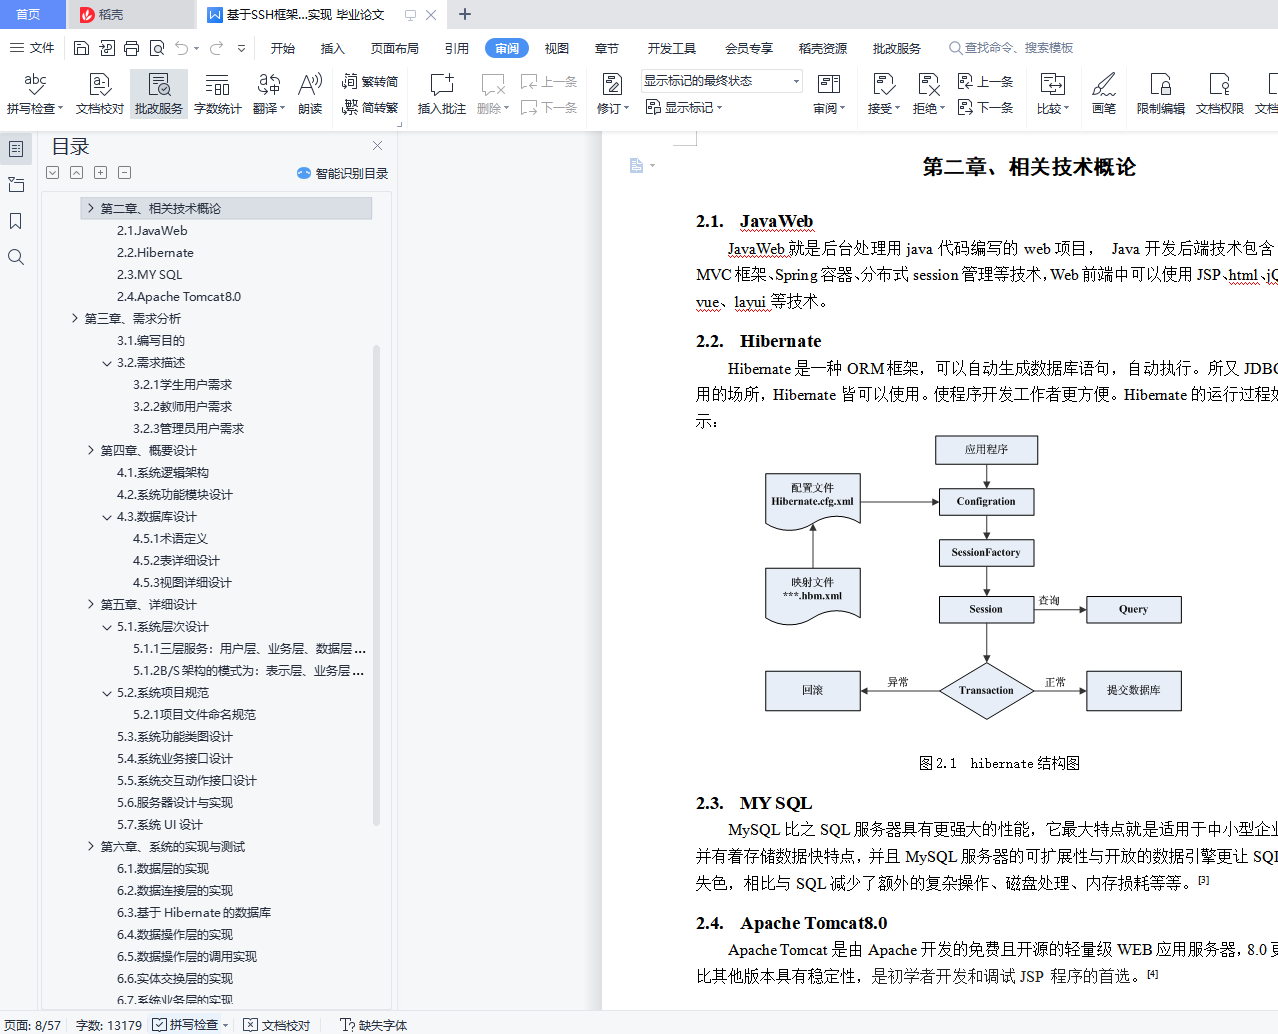The width and height of the screenshot is (1278, 1034).
Task: Convert simplified to traditional (简转繁)
Action: (370, 107)
